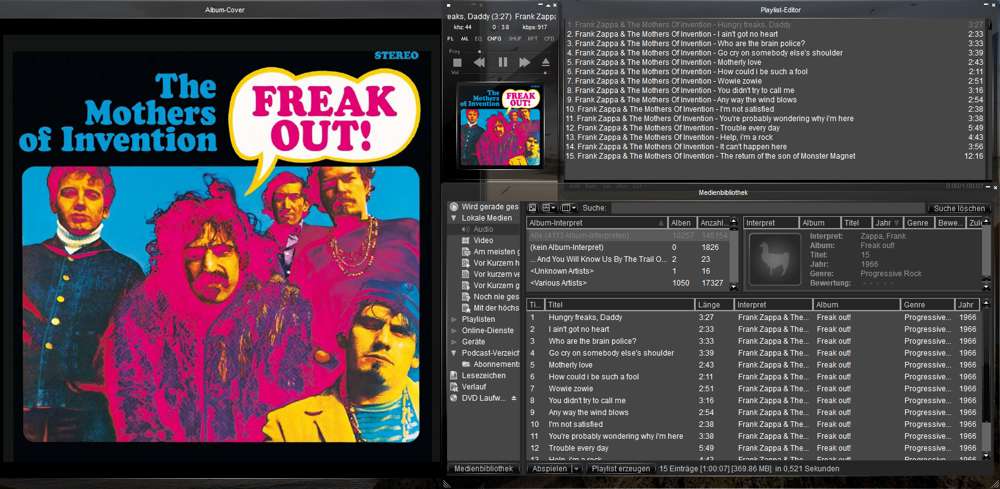
Task: Skip to the previous track
Action: (x=479, y=62)
